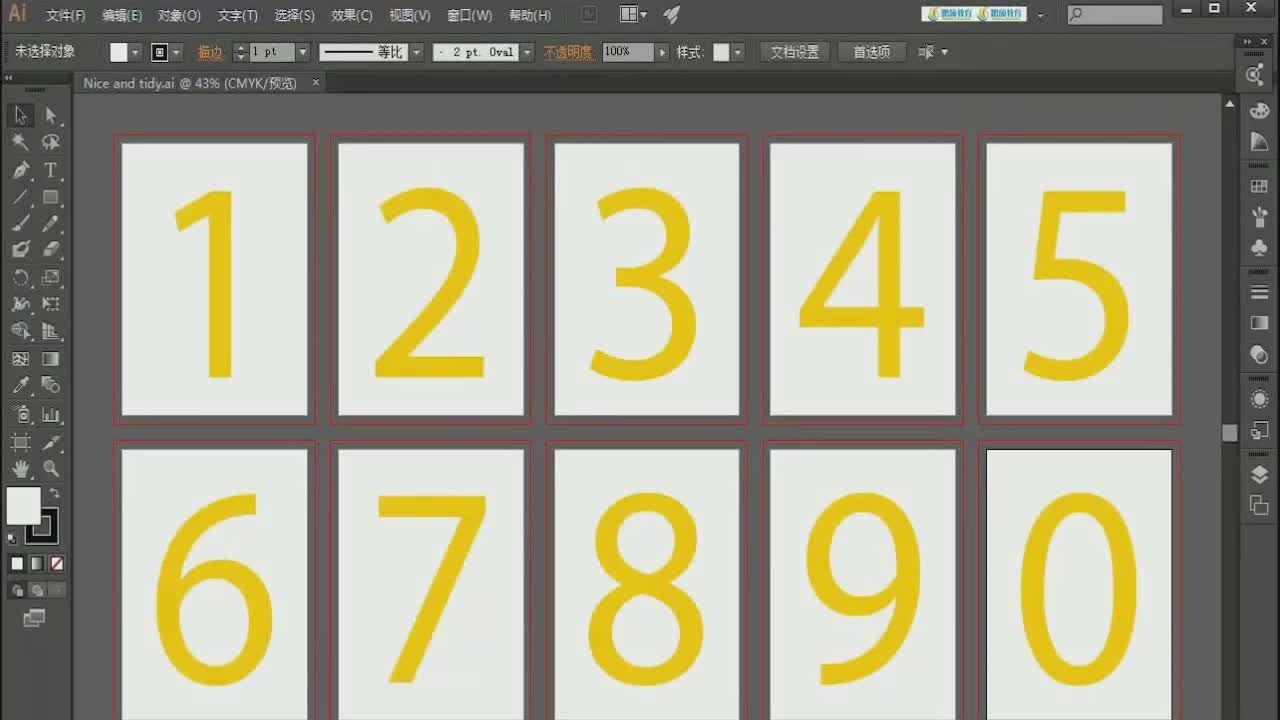The height and width of the screenshot is (720, 1280).
Task: Select the Perspective Grid tool
Action: 51,330
